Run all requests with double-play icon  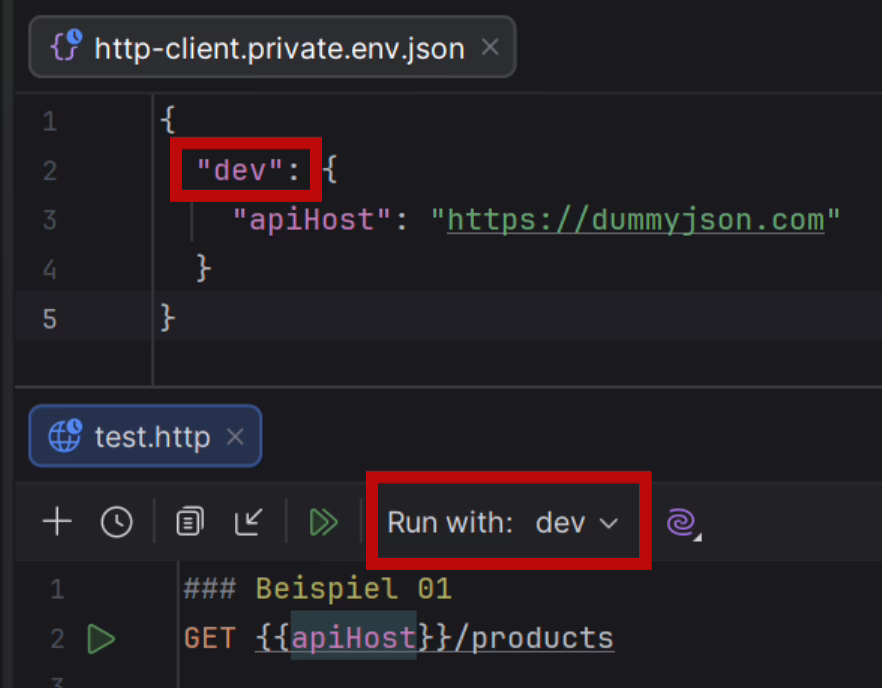pyautogui.click(x=323, y=522)
